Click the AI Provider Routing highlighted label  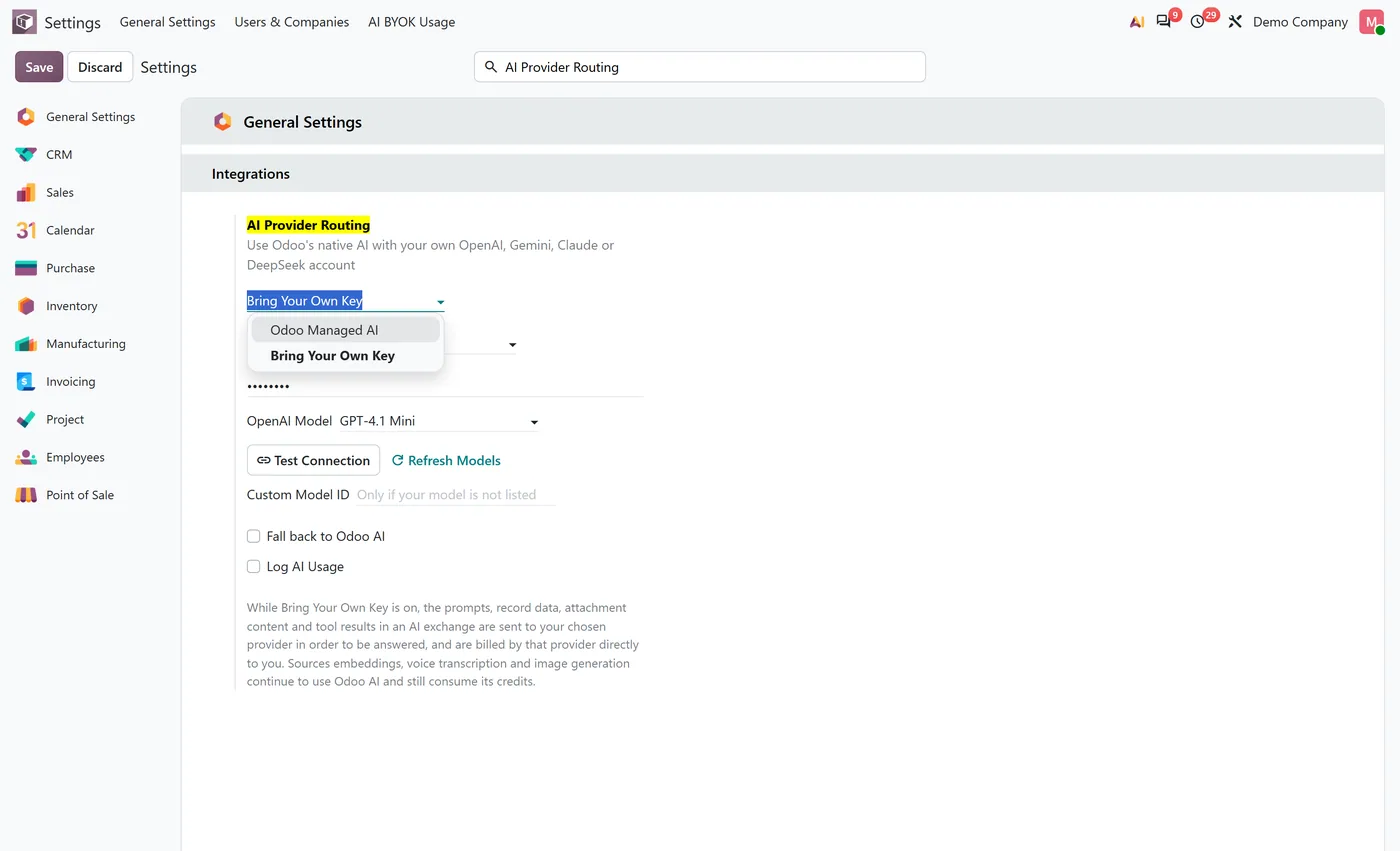pos(308,225)
